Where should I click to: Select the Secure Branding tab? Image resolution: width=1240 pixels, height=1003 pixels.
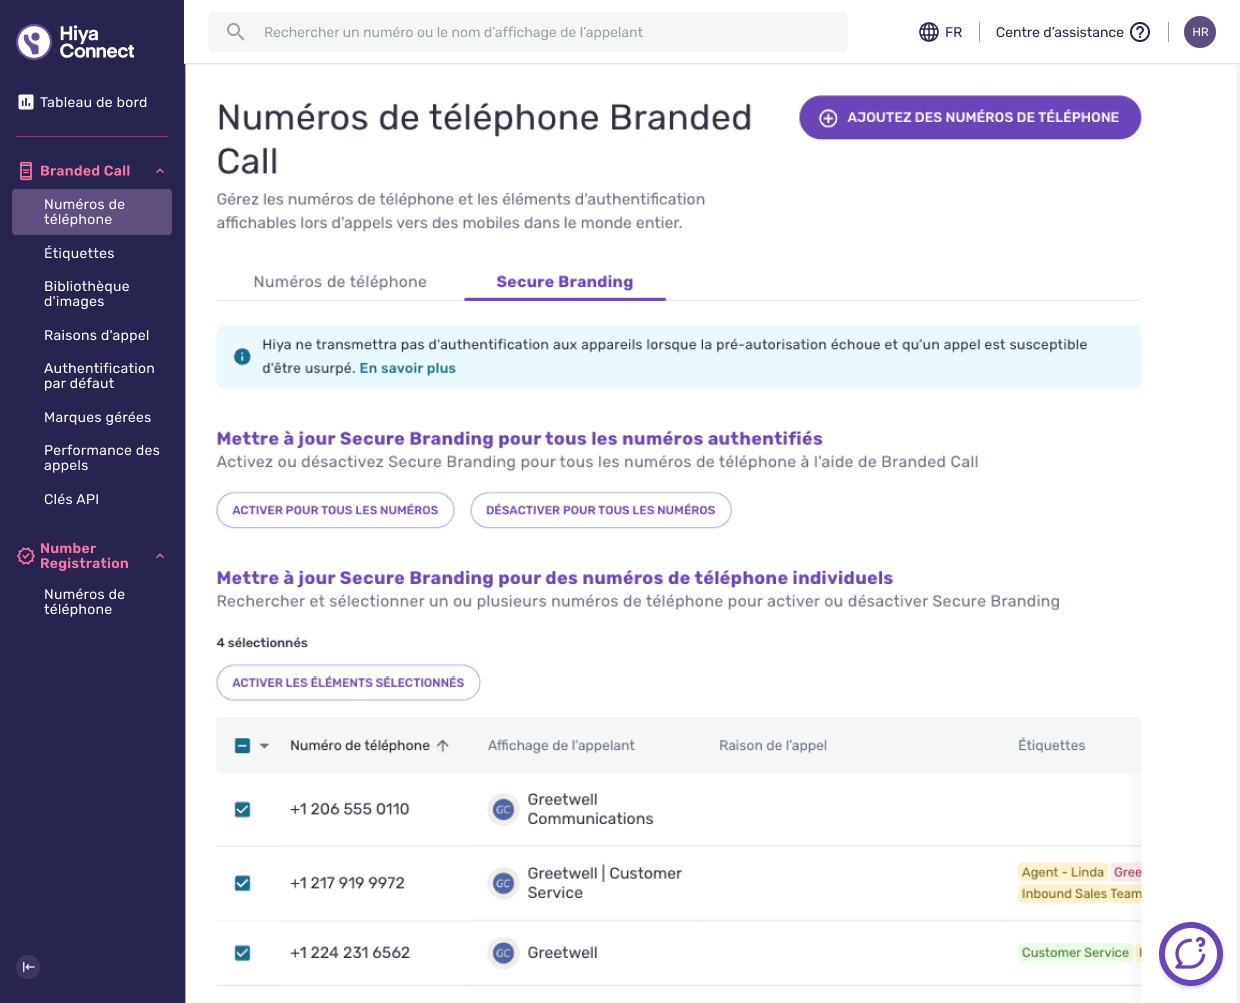coord(565,282)
